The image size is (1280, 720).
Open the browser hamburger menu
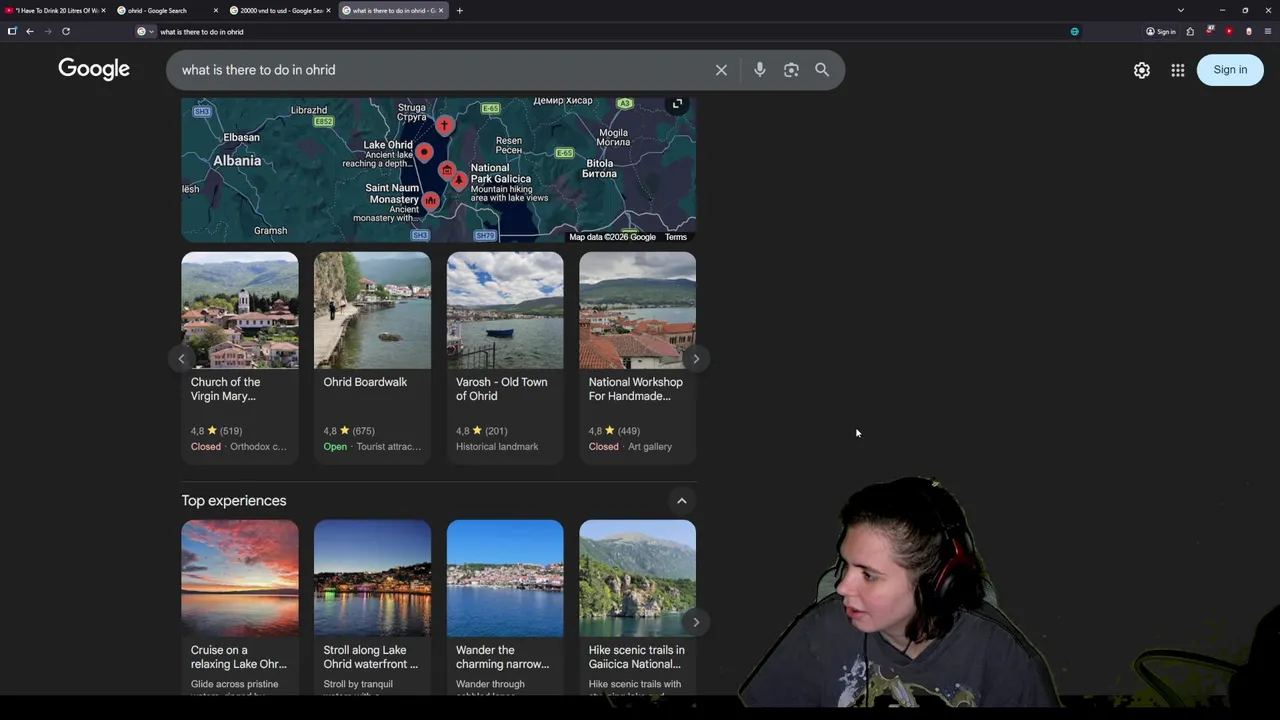(1268, 31)
